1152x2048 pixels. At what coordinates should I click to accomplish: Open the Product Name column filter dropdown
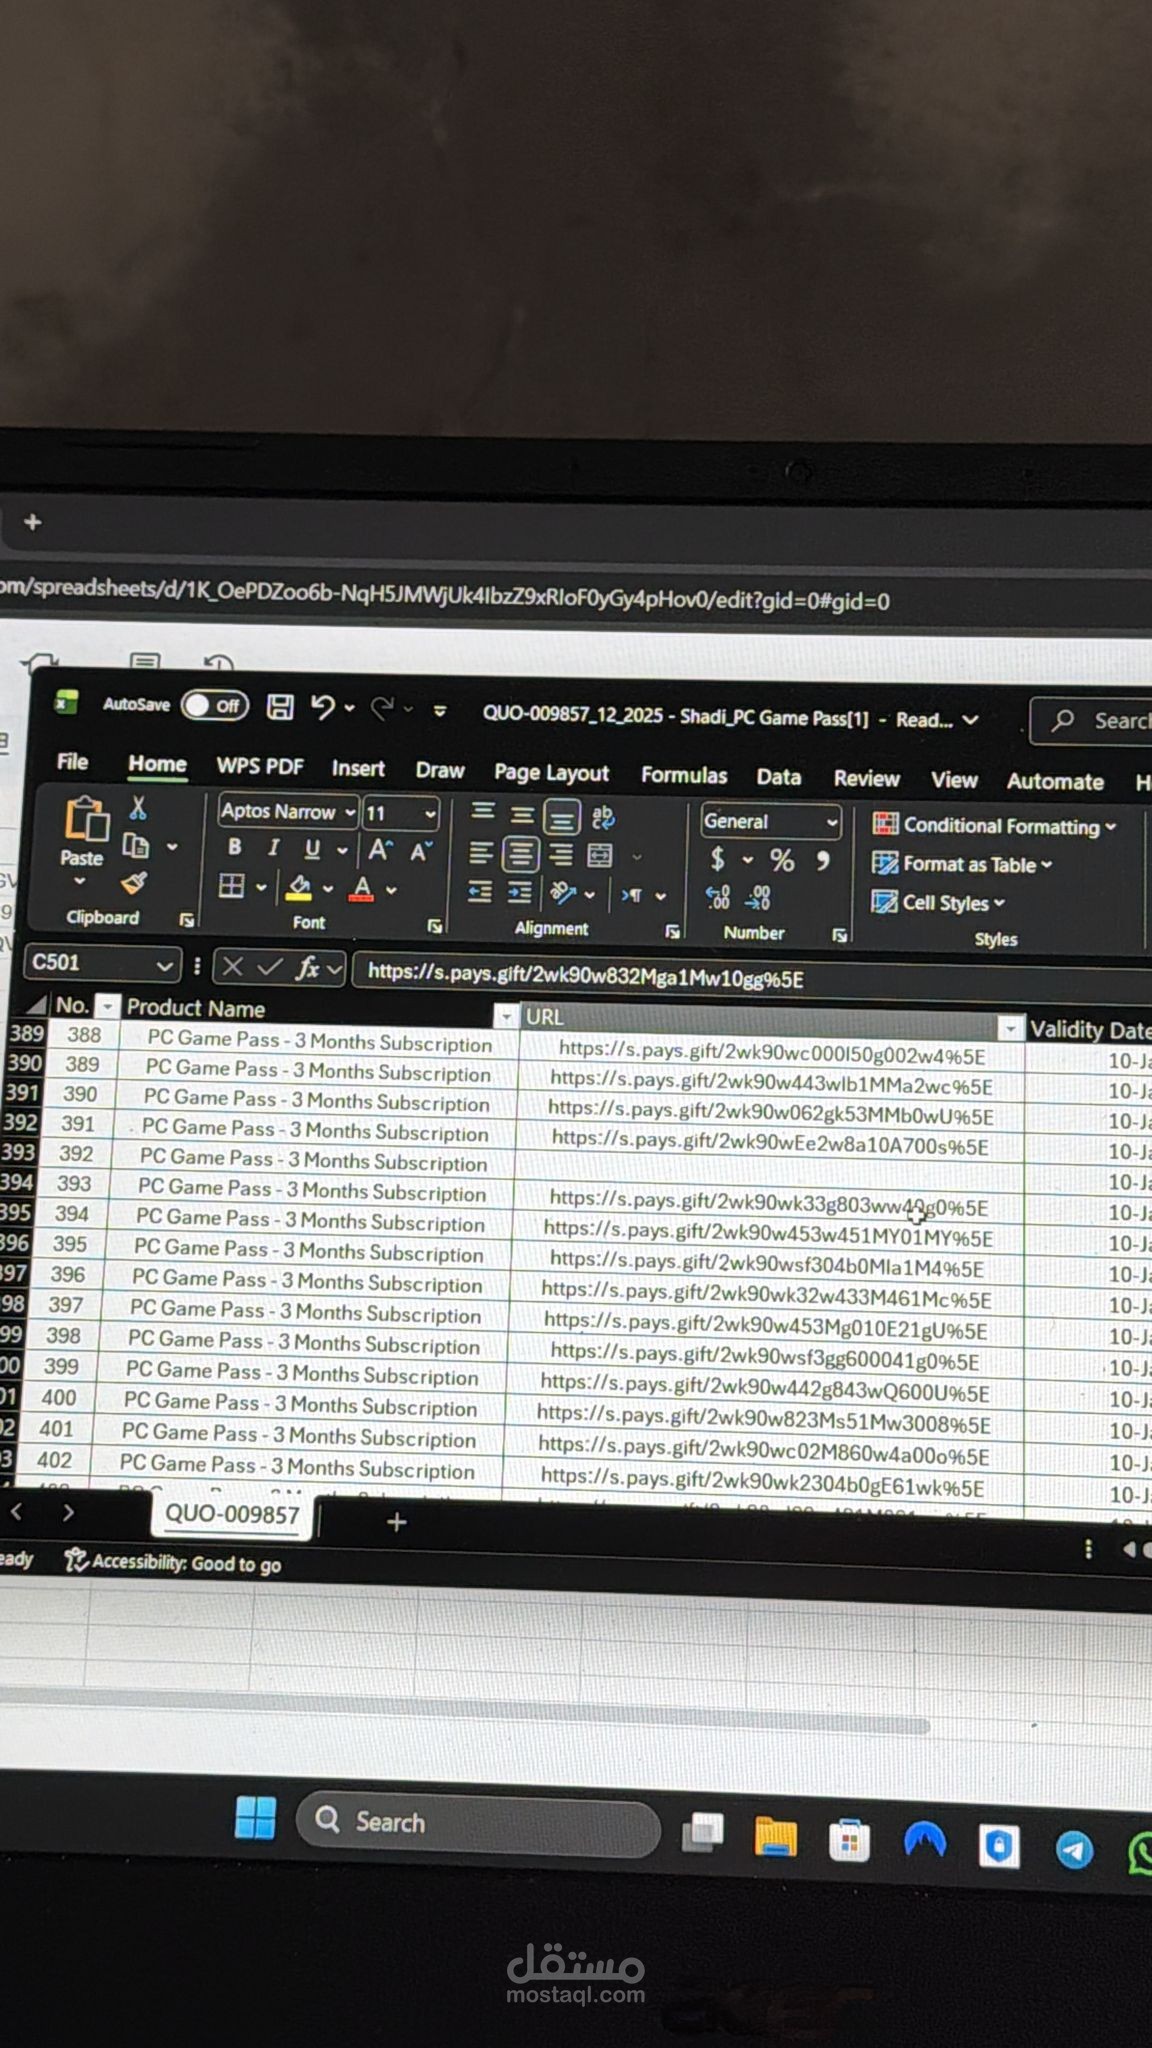click(506, 1017)
